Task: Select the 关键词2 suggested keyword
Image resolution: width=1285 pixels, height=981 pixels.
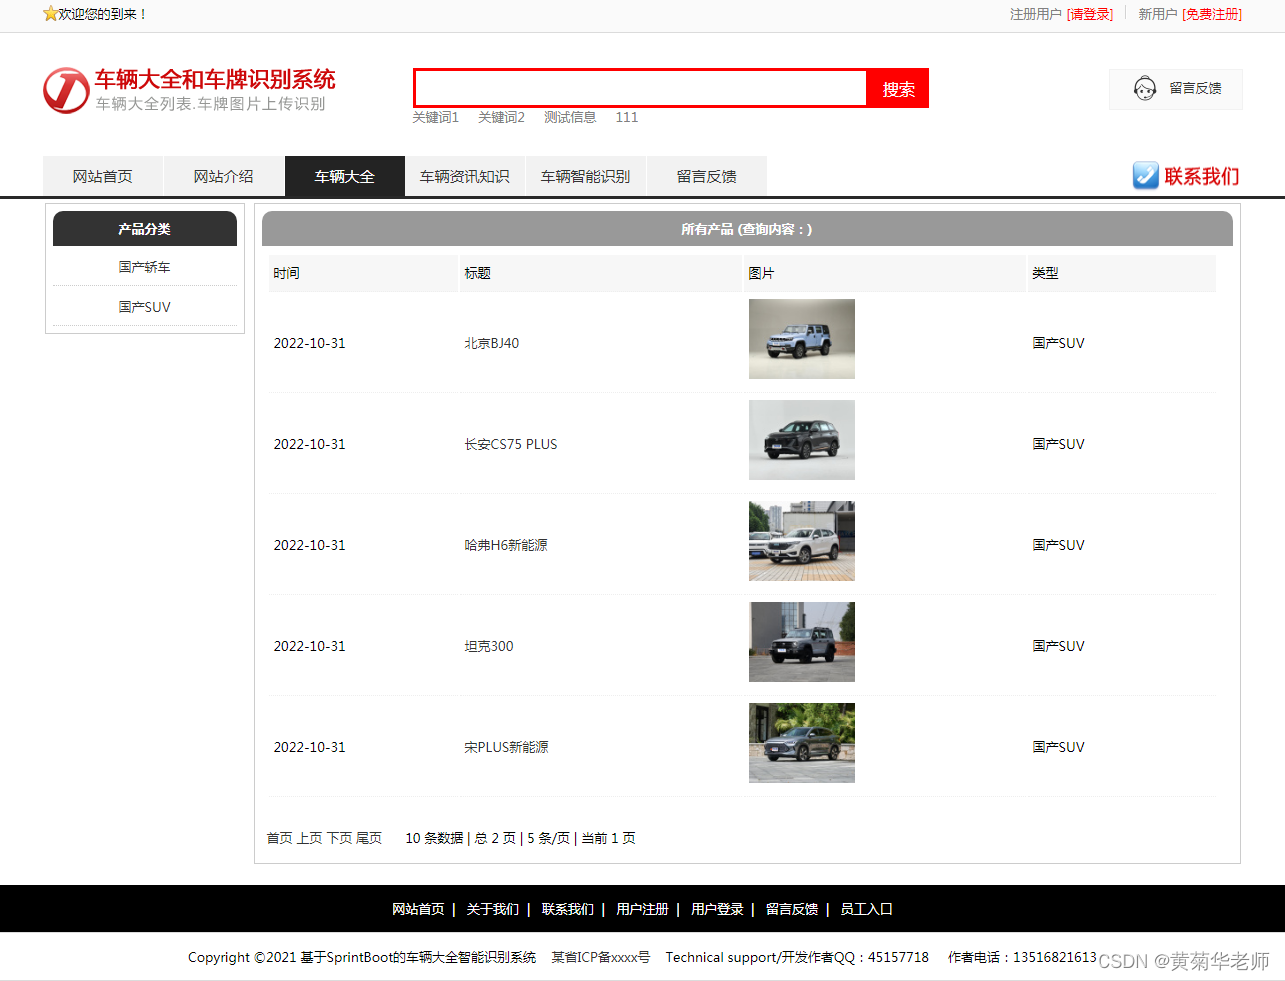Action: [x=501, y=117]
